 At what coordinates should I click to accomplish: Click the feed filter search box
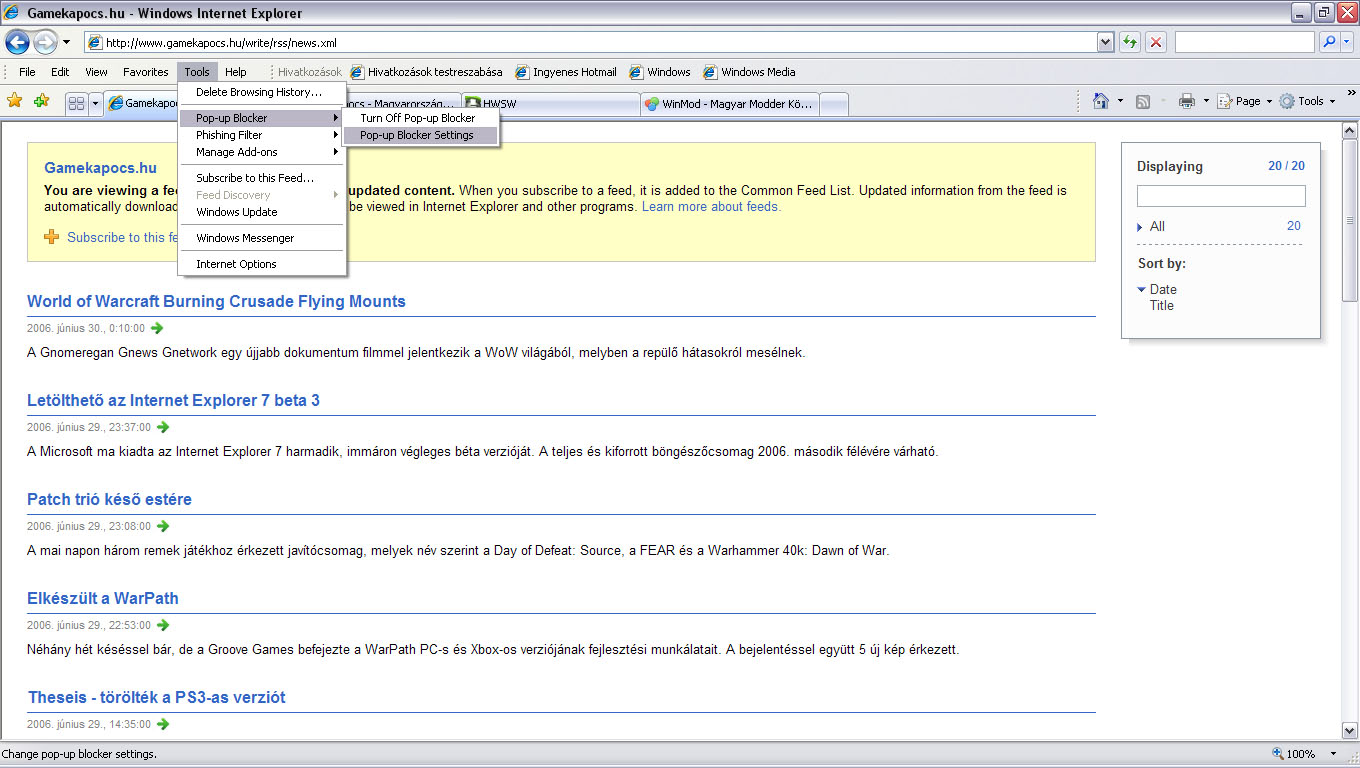click(1221, 196)
